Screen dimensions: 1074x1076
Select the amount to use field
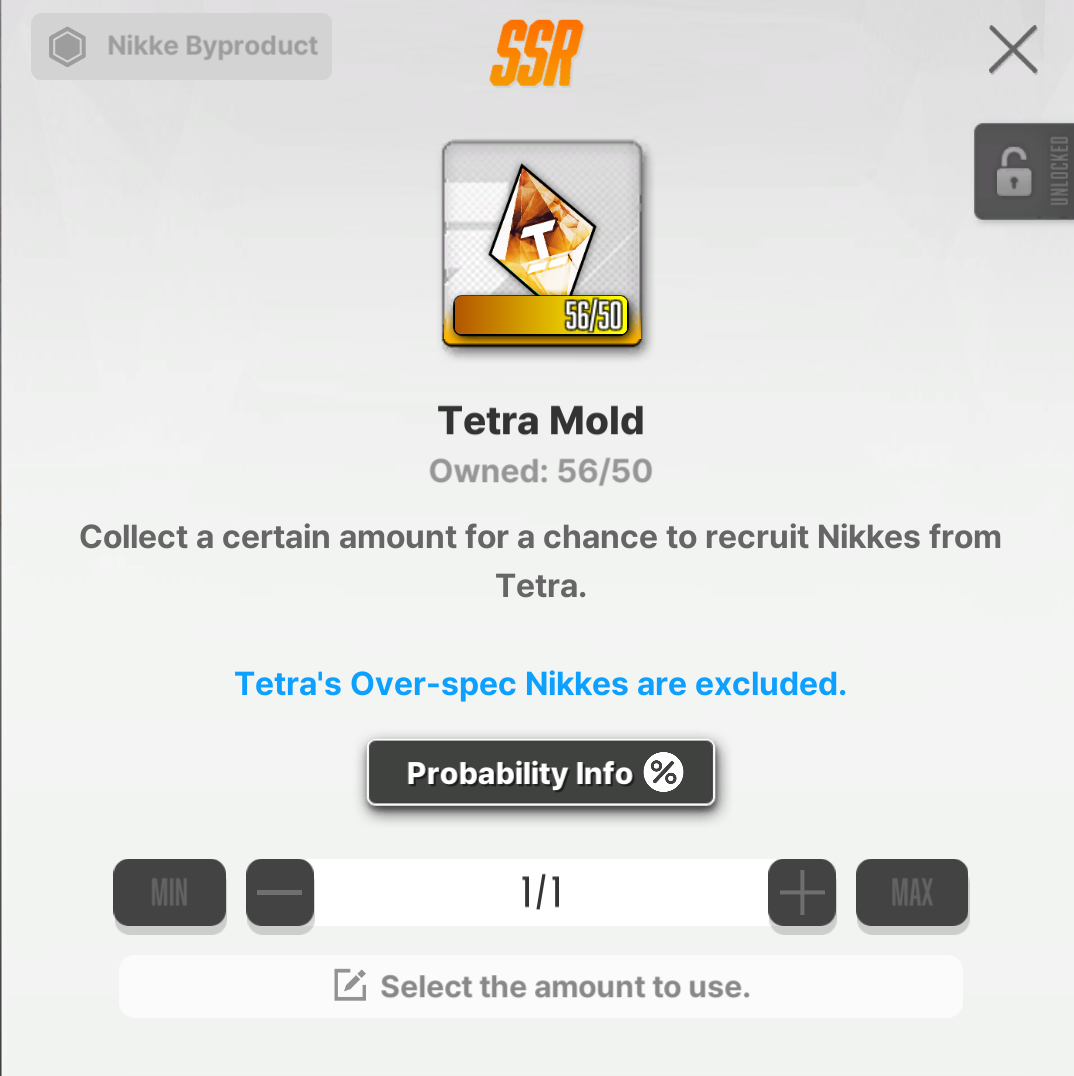[541, 986]
